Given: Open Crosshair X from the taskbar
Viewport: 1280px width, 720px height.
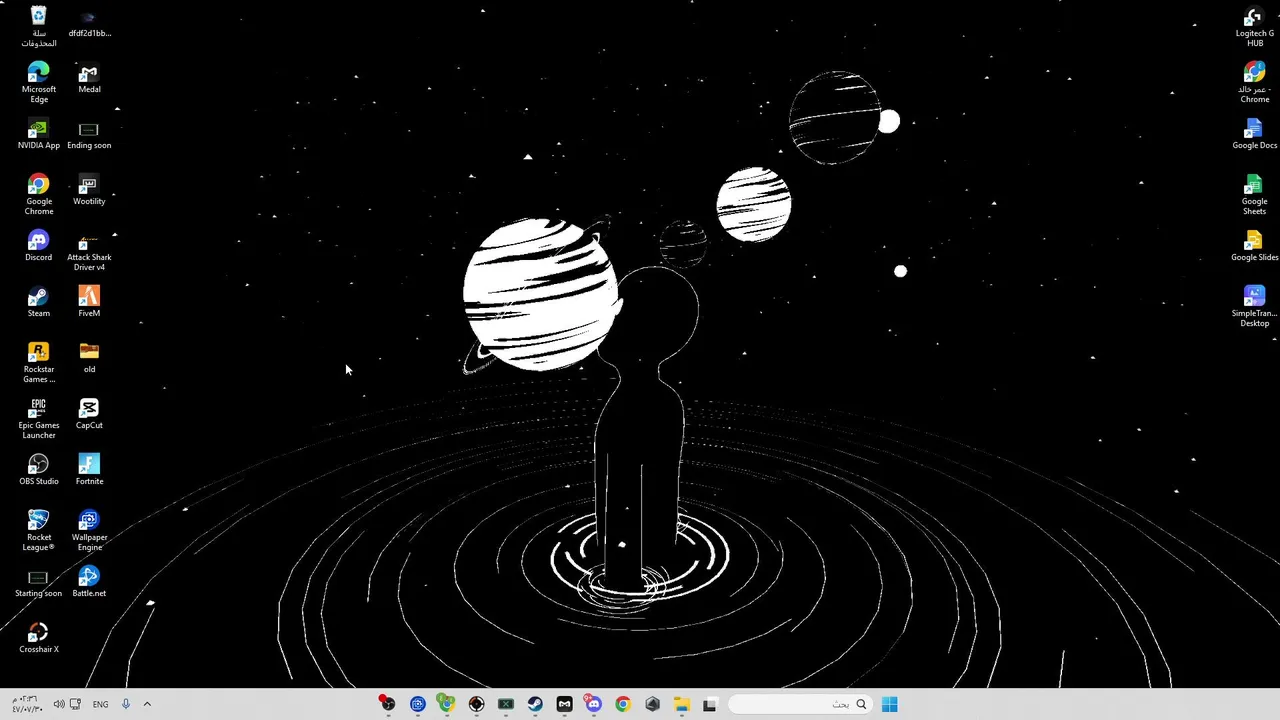Looking at the screenshot, I should [x=476, y=704].
